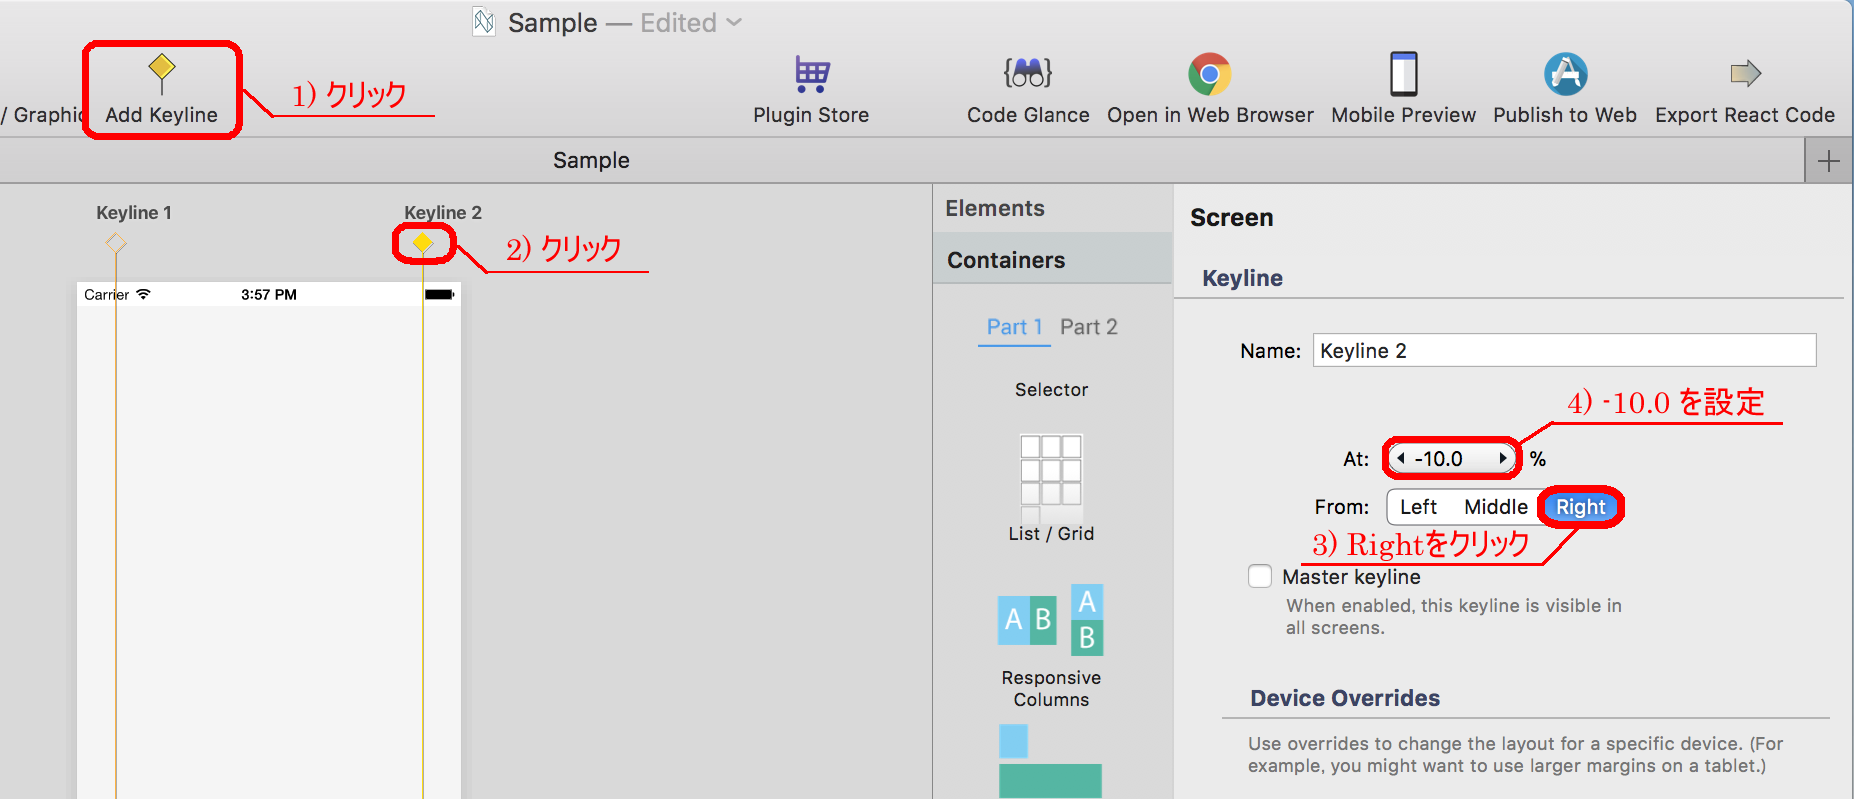
Task: Click Export React Code arrow icon
Action: click(x=1744, y=74)
